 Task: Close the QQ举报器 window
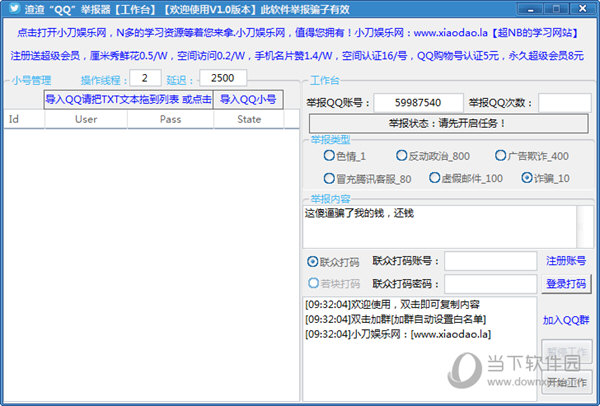coord(582,8)
